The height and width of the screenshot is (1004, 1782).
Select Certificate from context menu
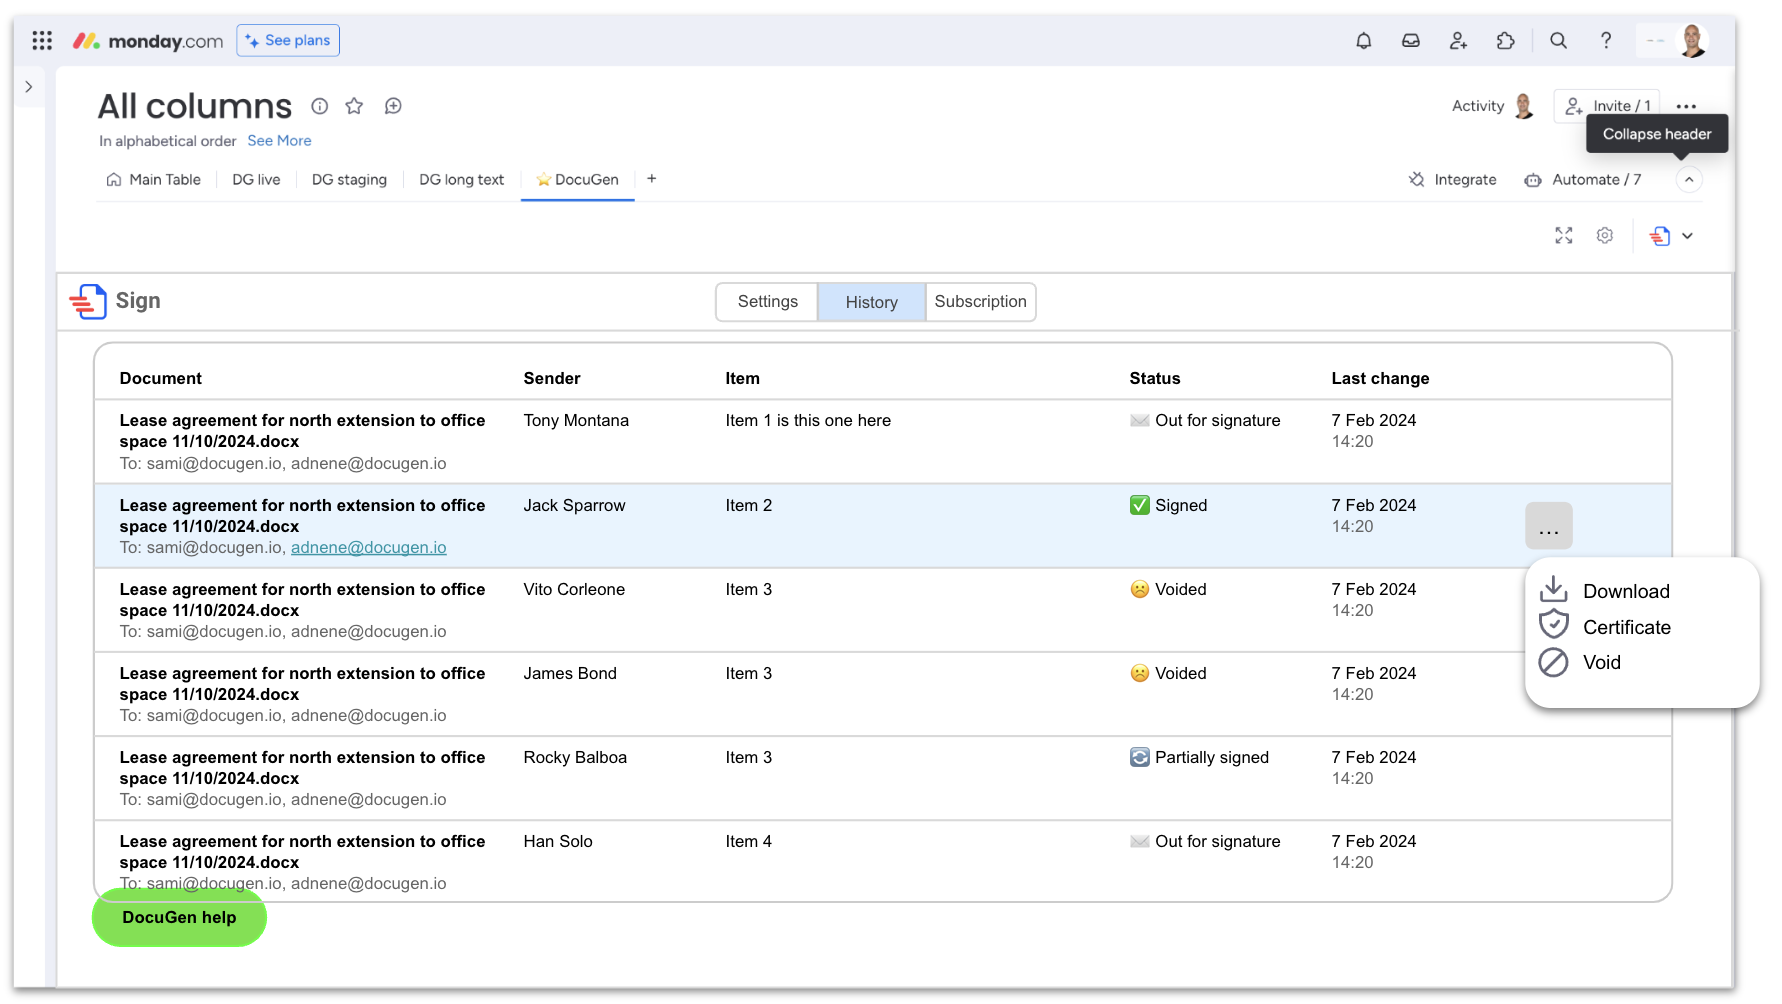pyautogui.click(x=1627, y=627)
